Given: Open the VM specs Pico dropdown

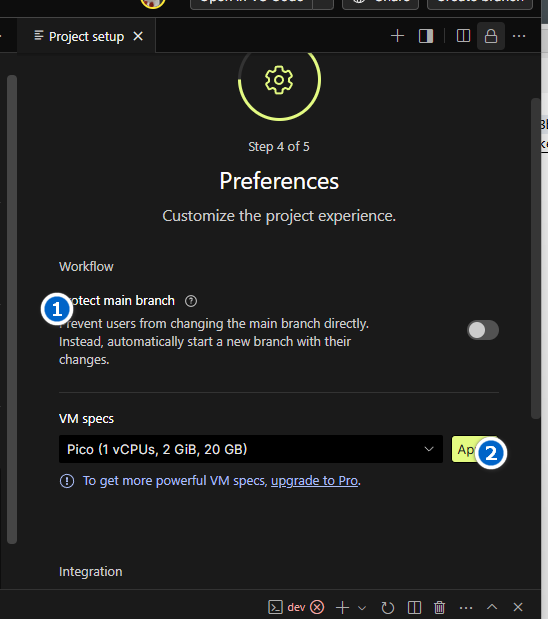Looking at the screenshot, I should 251,449.
